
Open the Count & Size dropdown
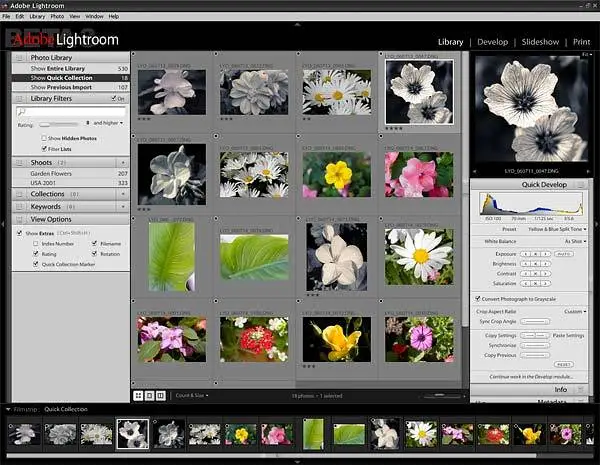192,395
